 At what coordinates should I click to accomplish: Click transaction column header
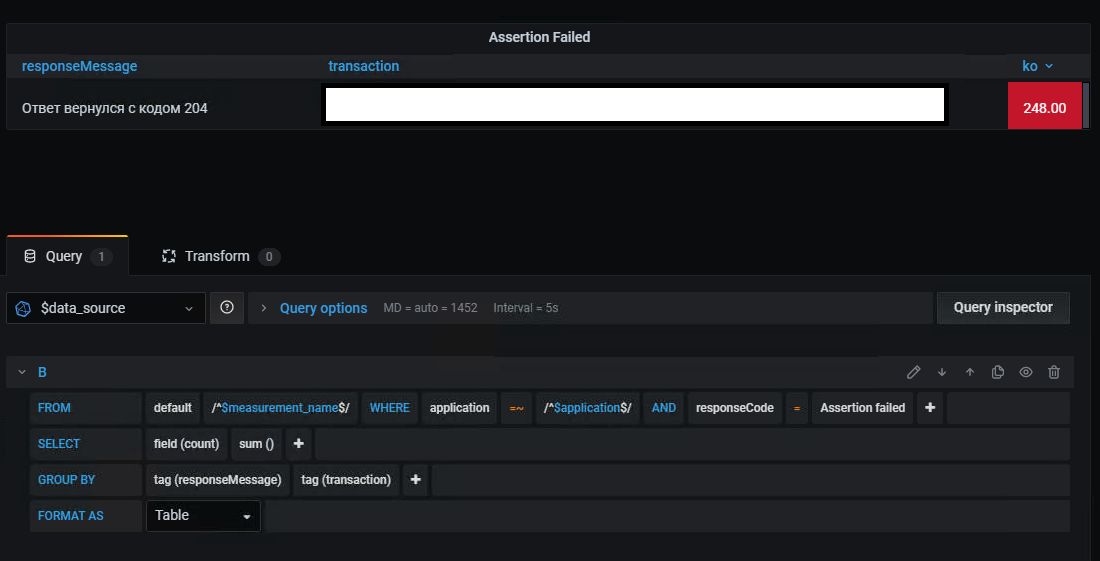pyautogui.click(x=363, y=66)
